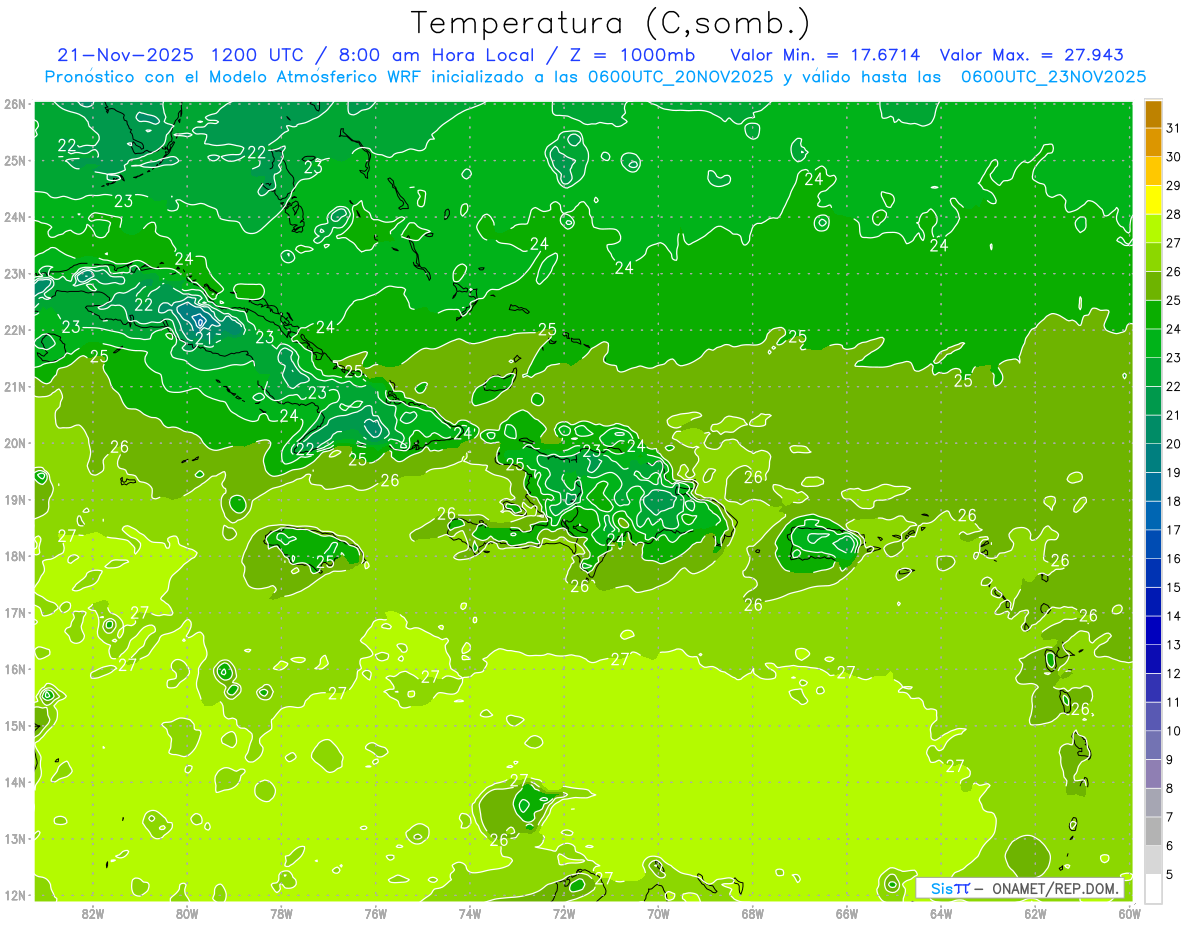Click the 66W longitude axis label

(846, 912)
